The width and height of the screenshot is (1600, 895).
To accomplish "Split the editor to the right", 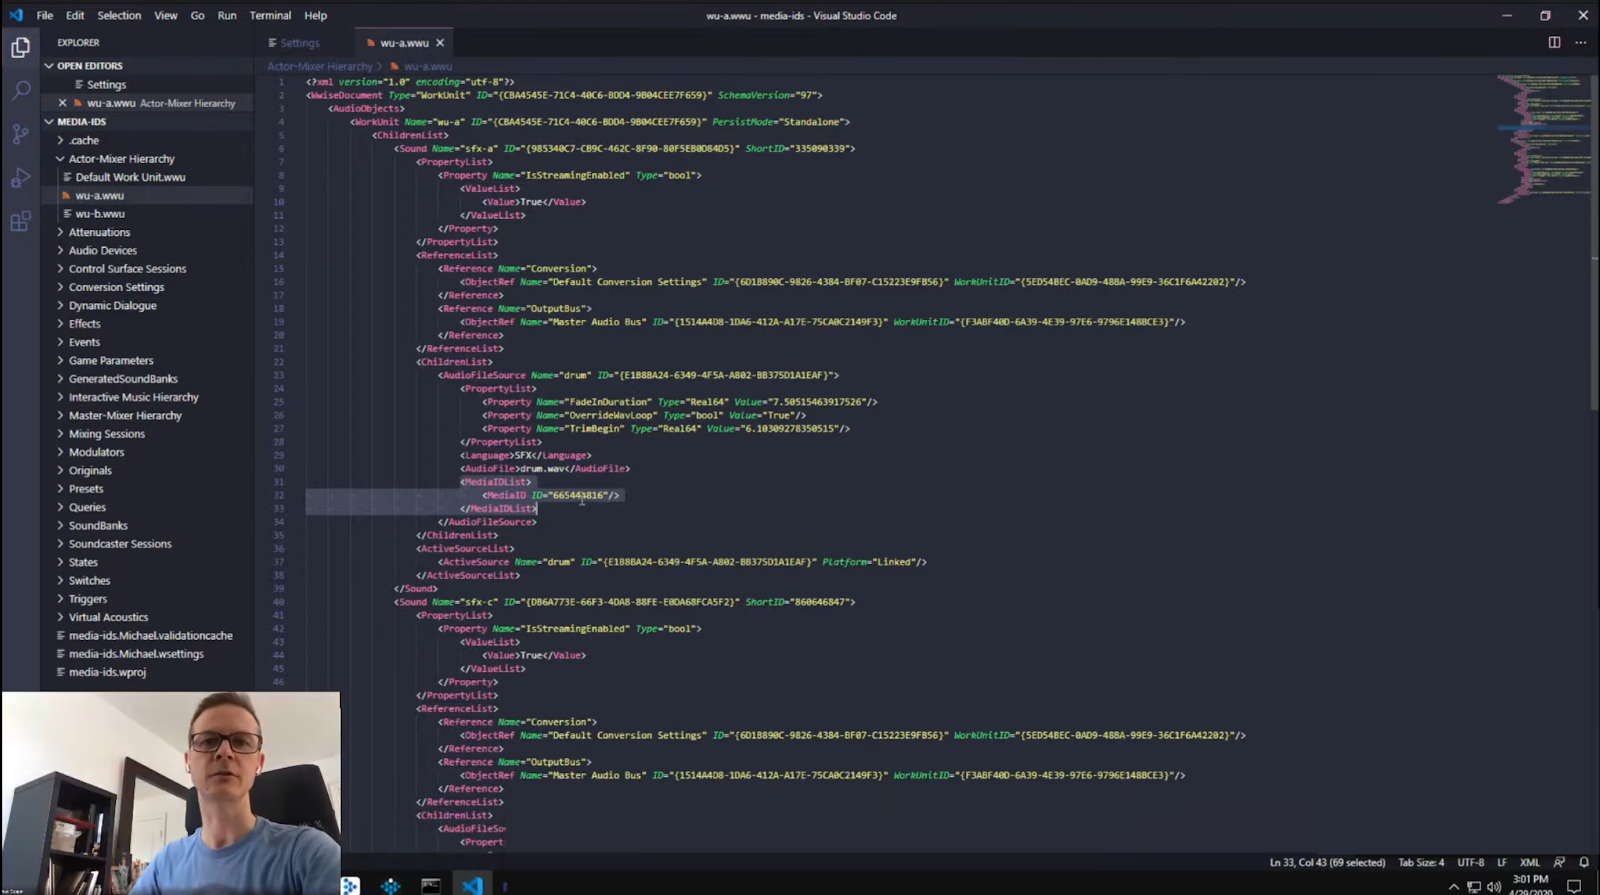I will 1554,42.
